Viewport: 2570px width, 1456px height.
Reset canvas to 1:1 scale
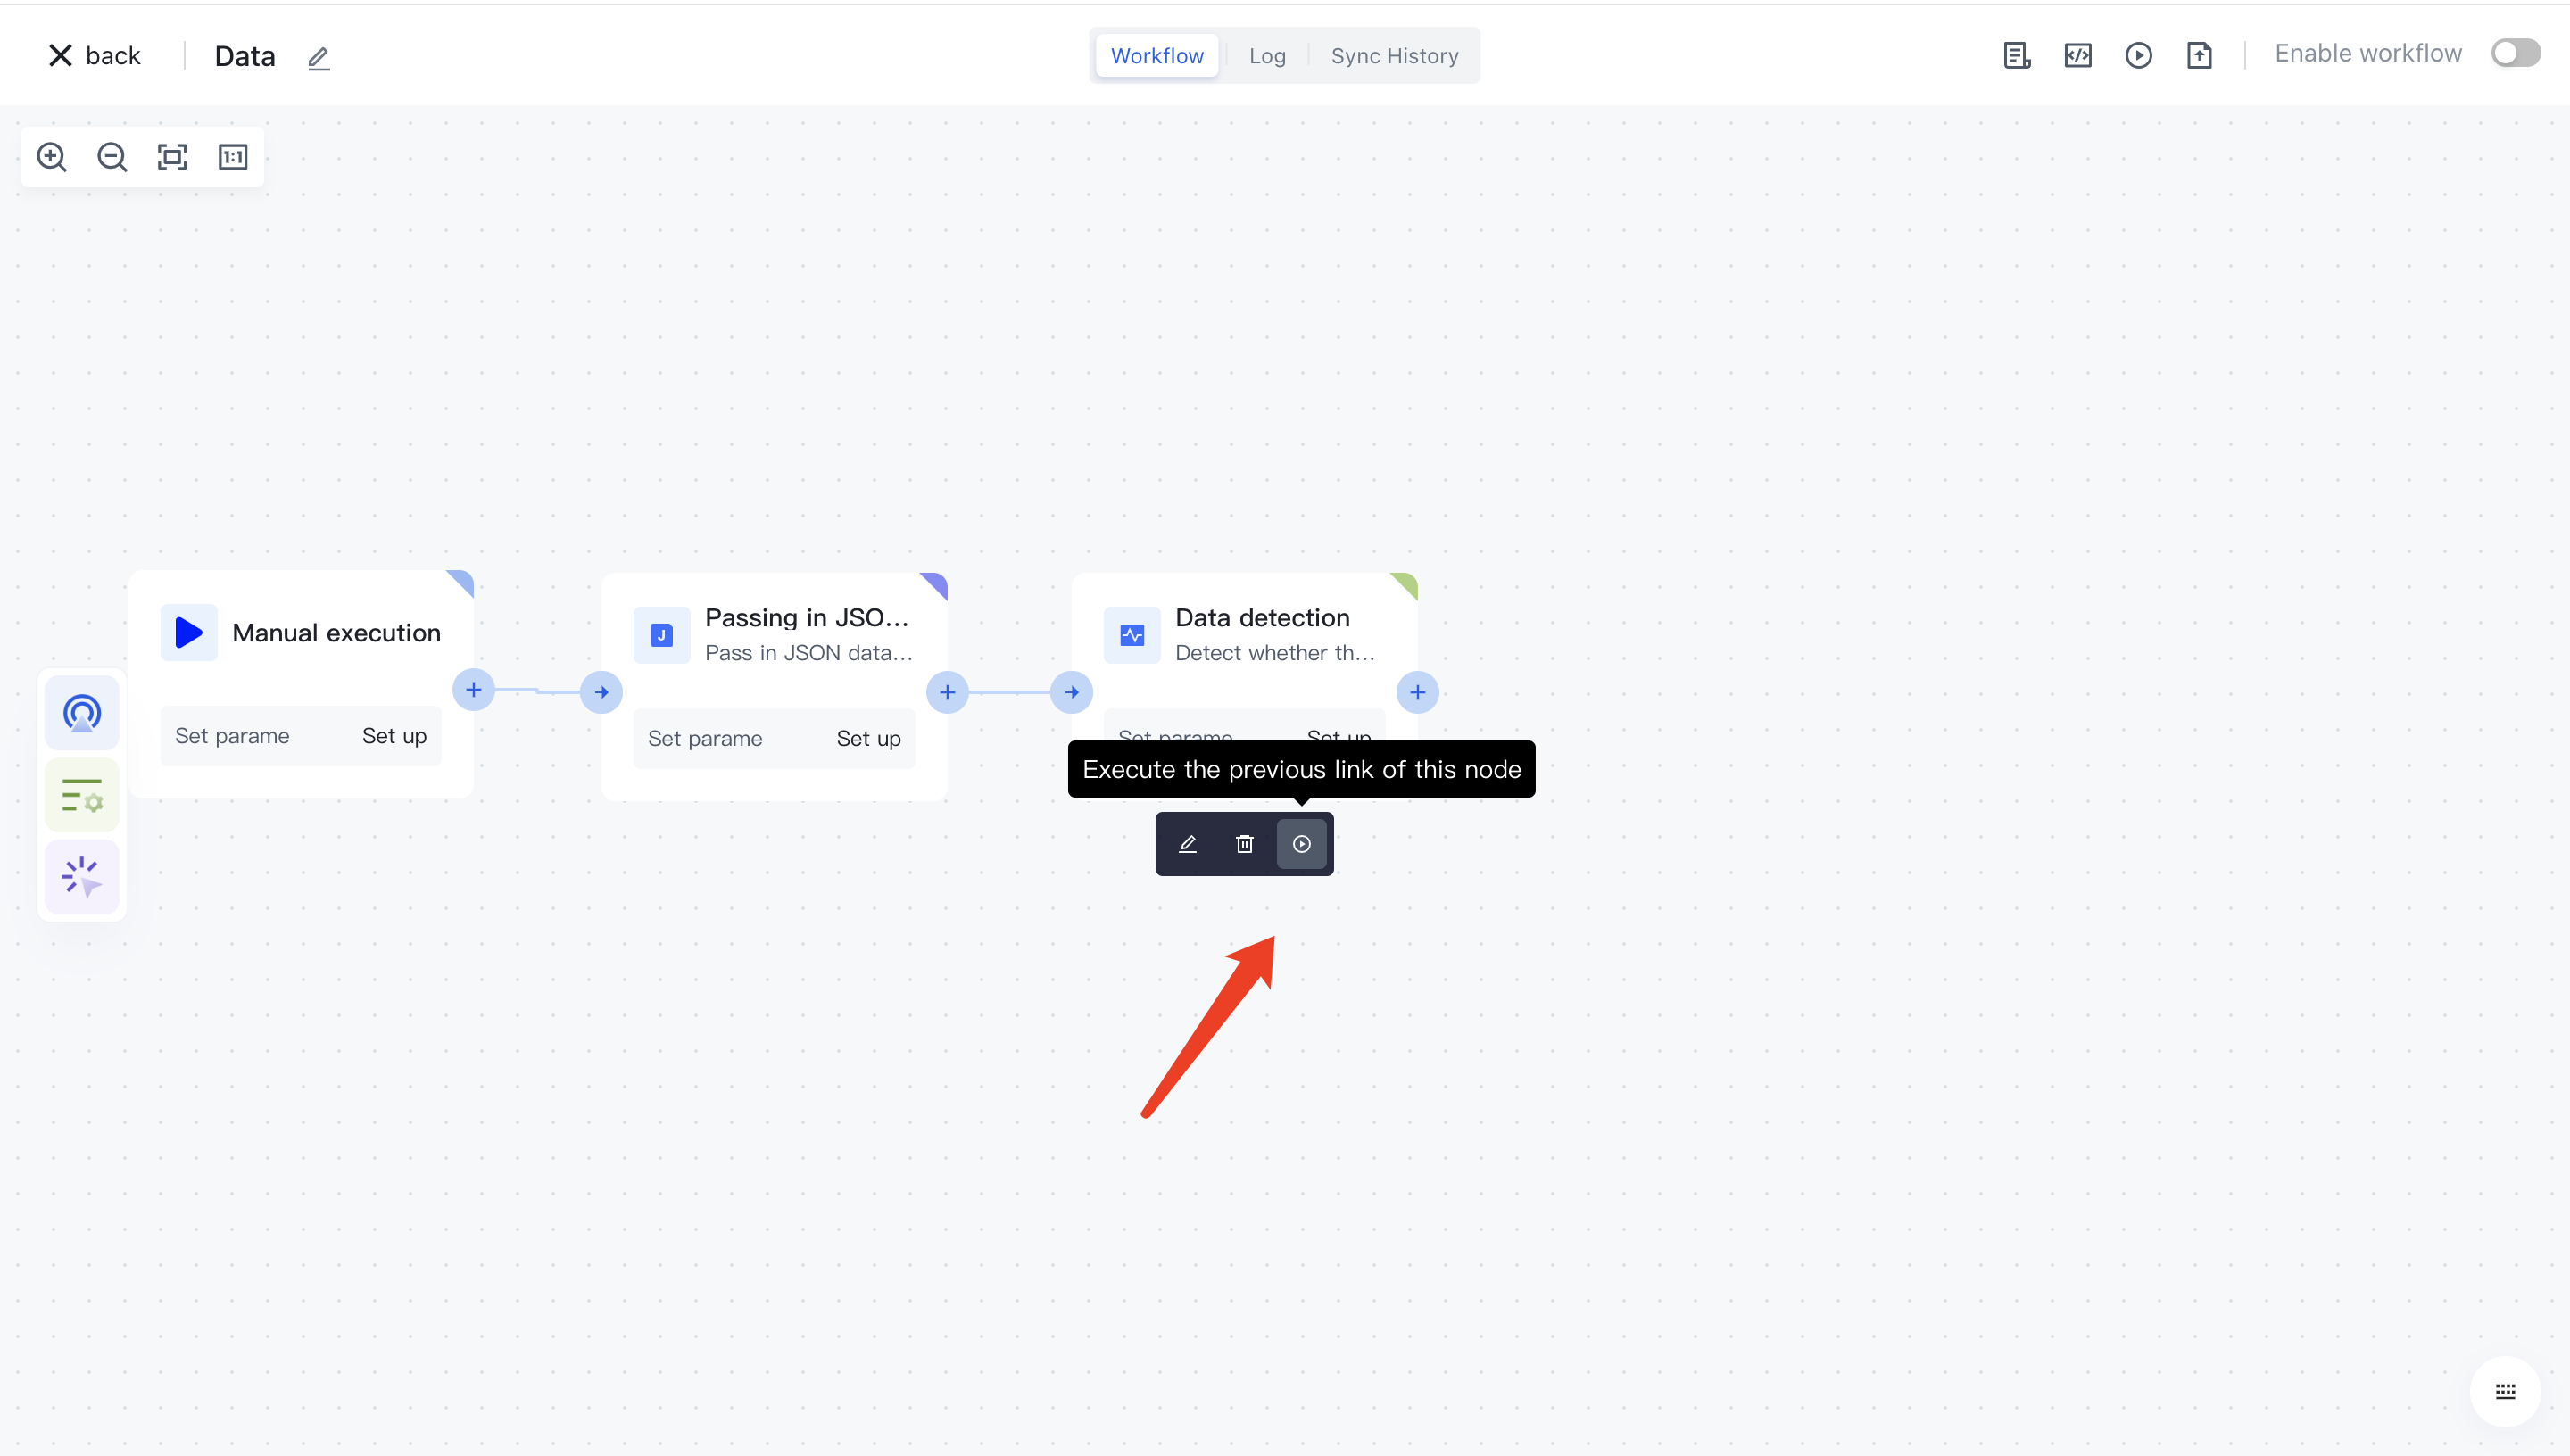coord(233,157)
